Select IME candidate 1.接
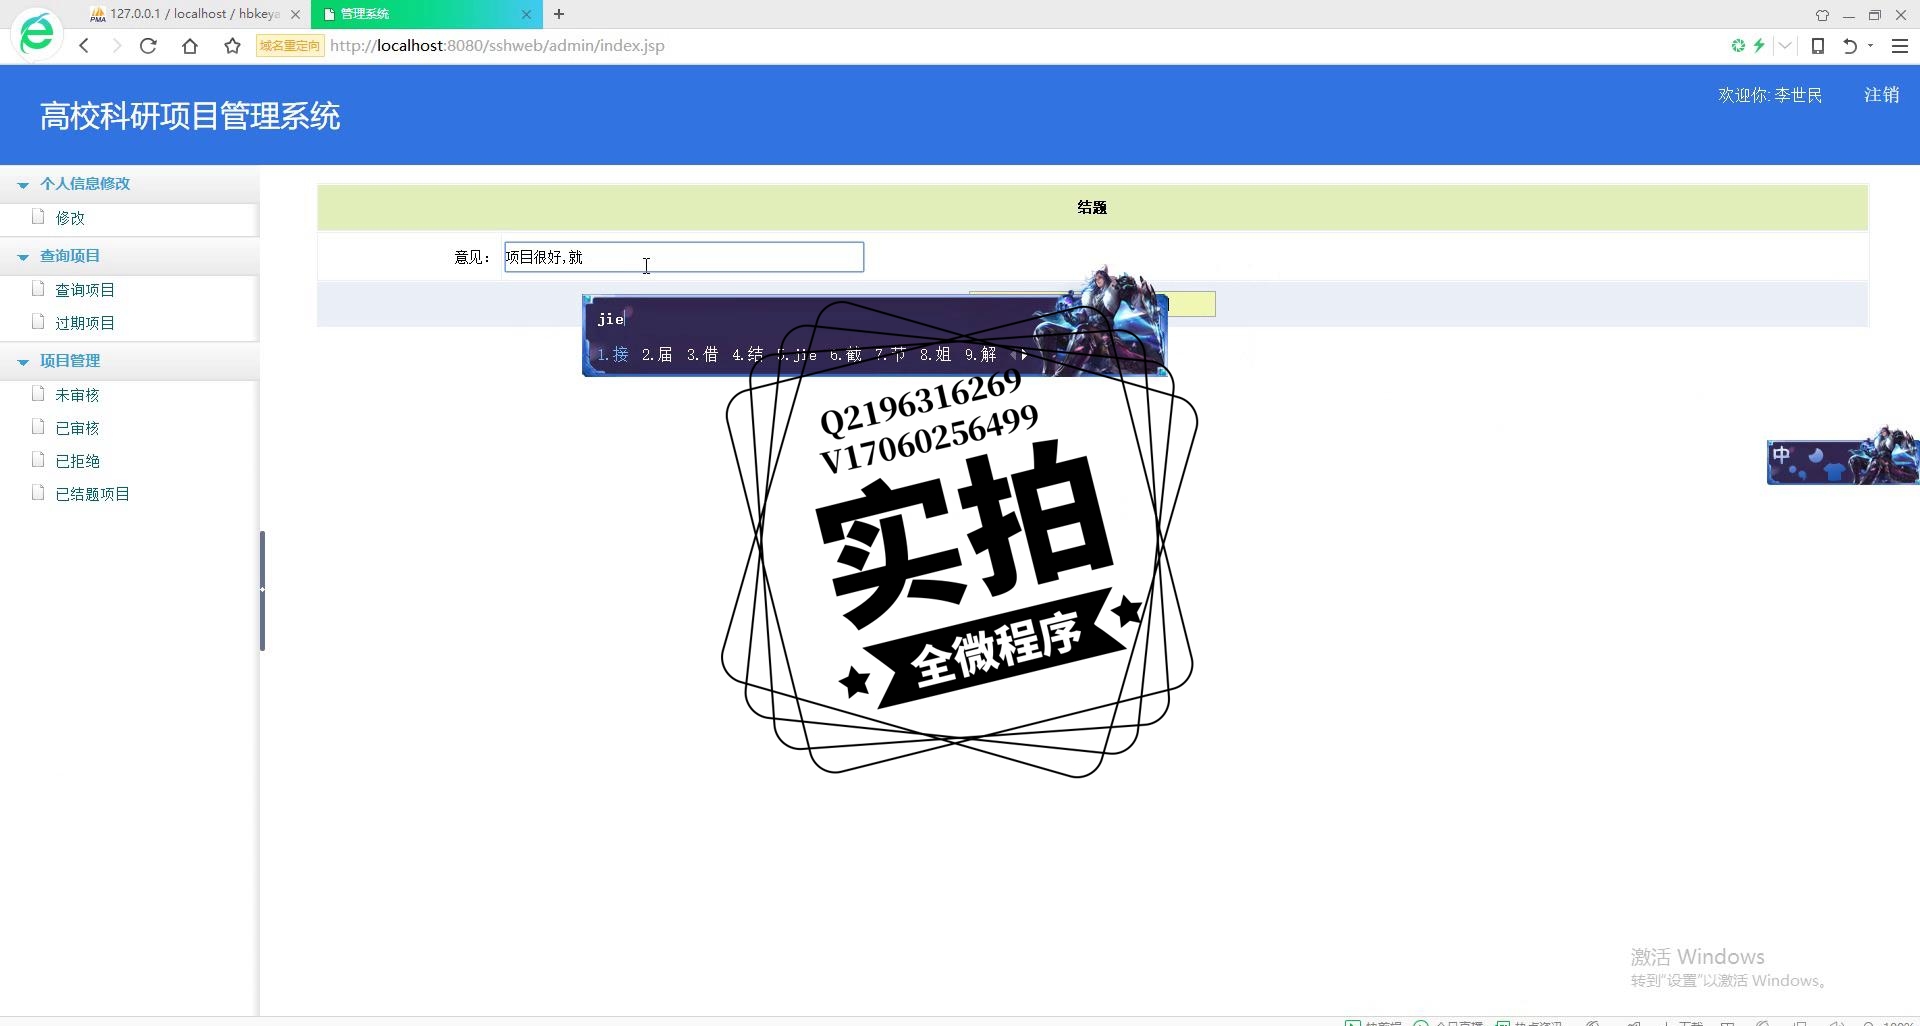The image size is (1920, 1026). click(x=613, y=354)
